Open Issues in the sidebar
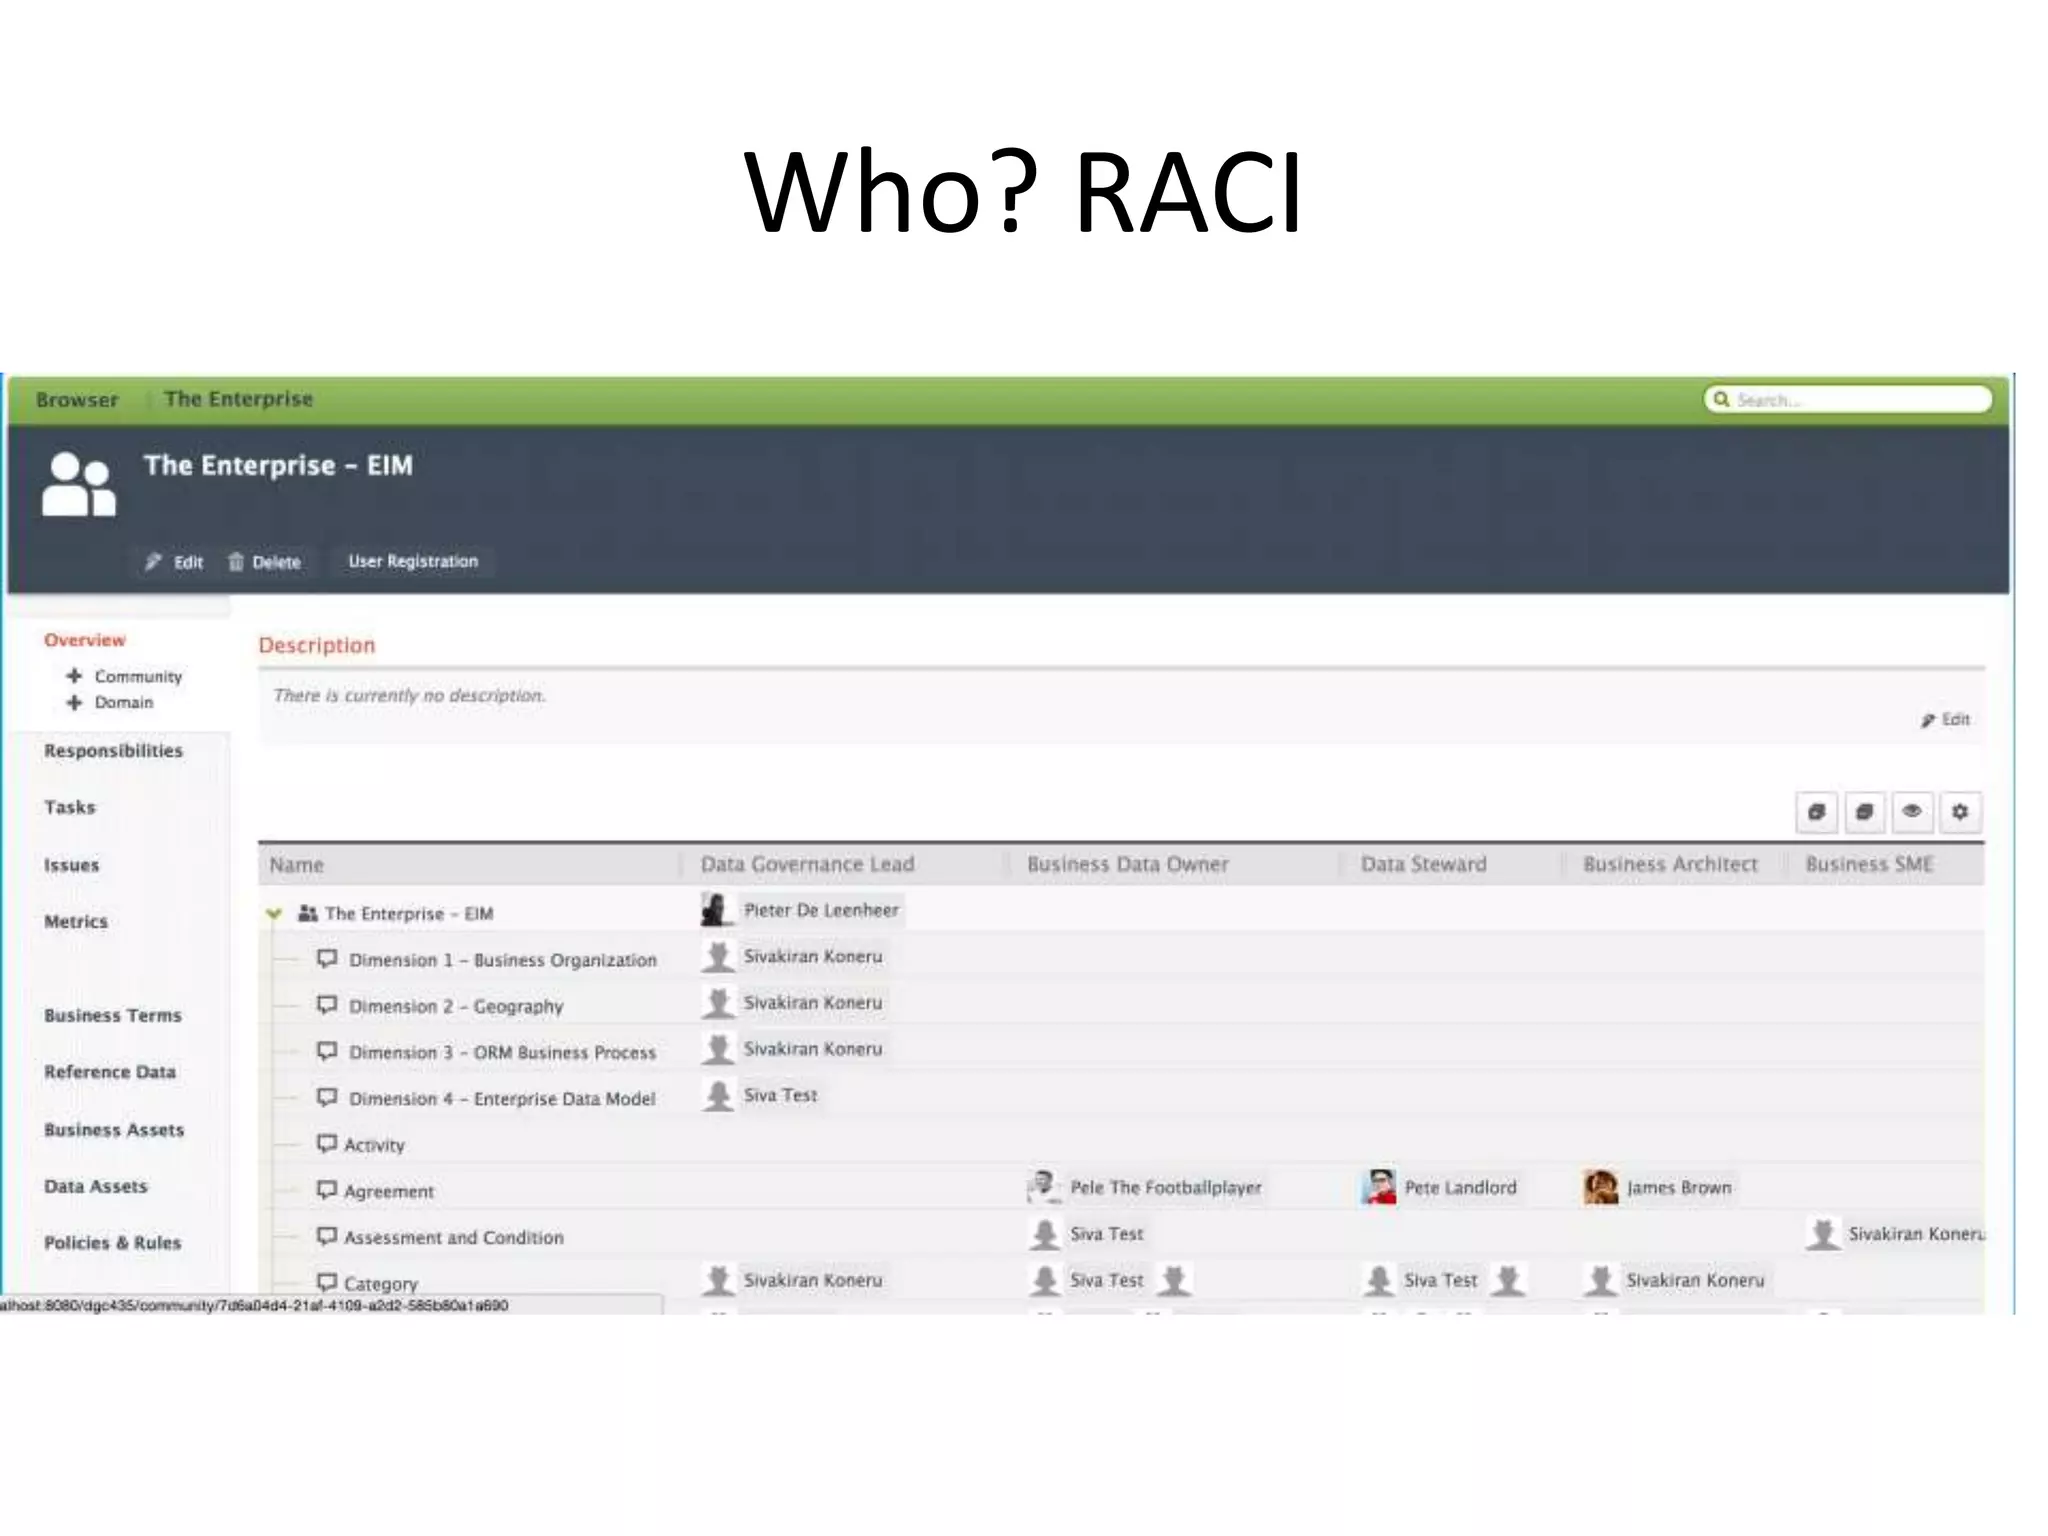 tap(71, 865)
